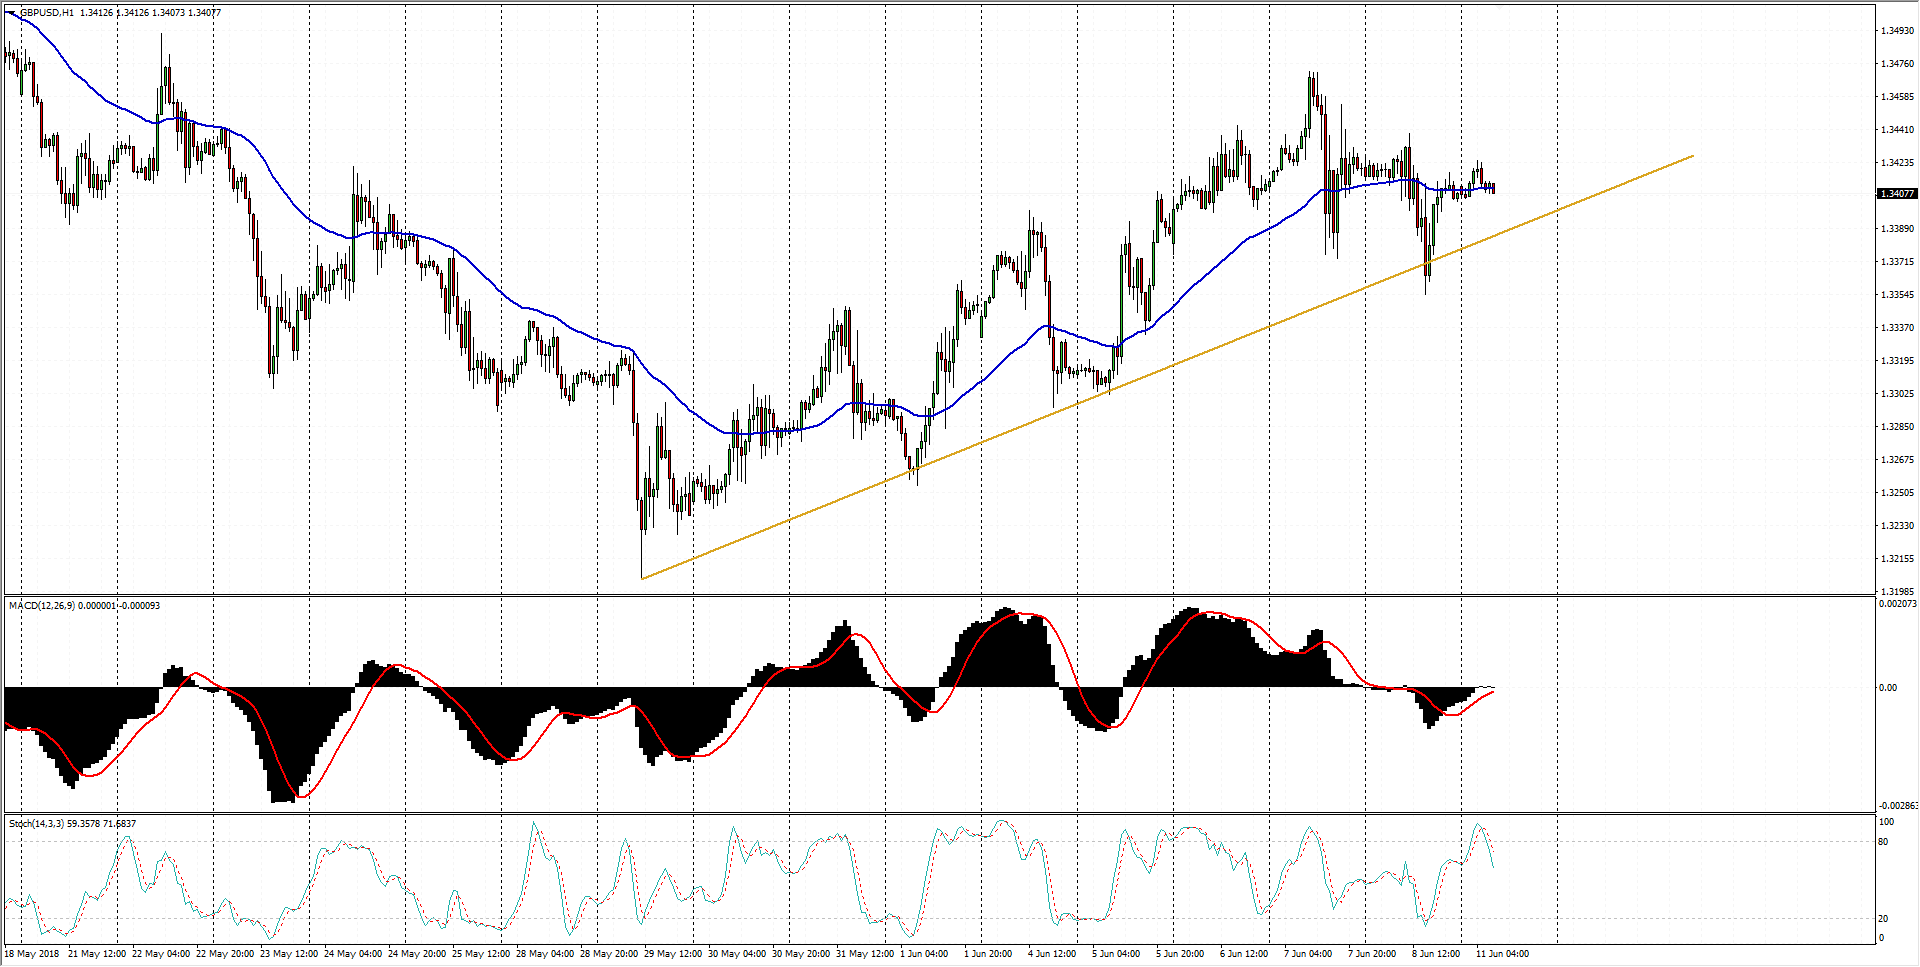Click the MACD(12,26,9) indicator label
The height and width of the screenshot is (967, 1920).
[42, 606]
